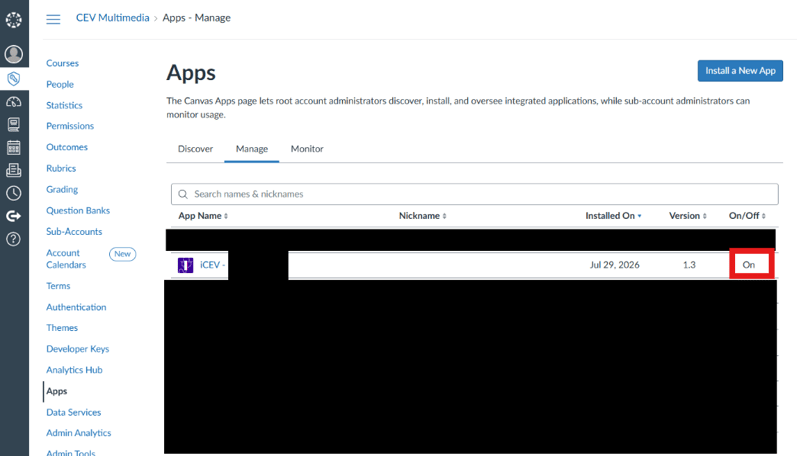Open the Commons arrow icon
Image resolution: width=800 pixels, height=456 pixels.
tap(14, 216)
